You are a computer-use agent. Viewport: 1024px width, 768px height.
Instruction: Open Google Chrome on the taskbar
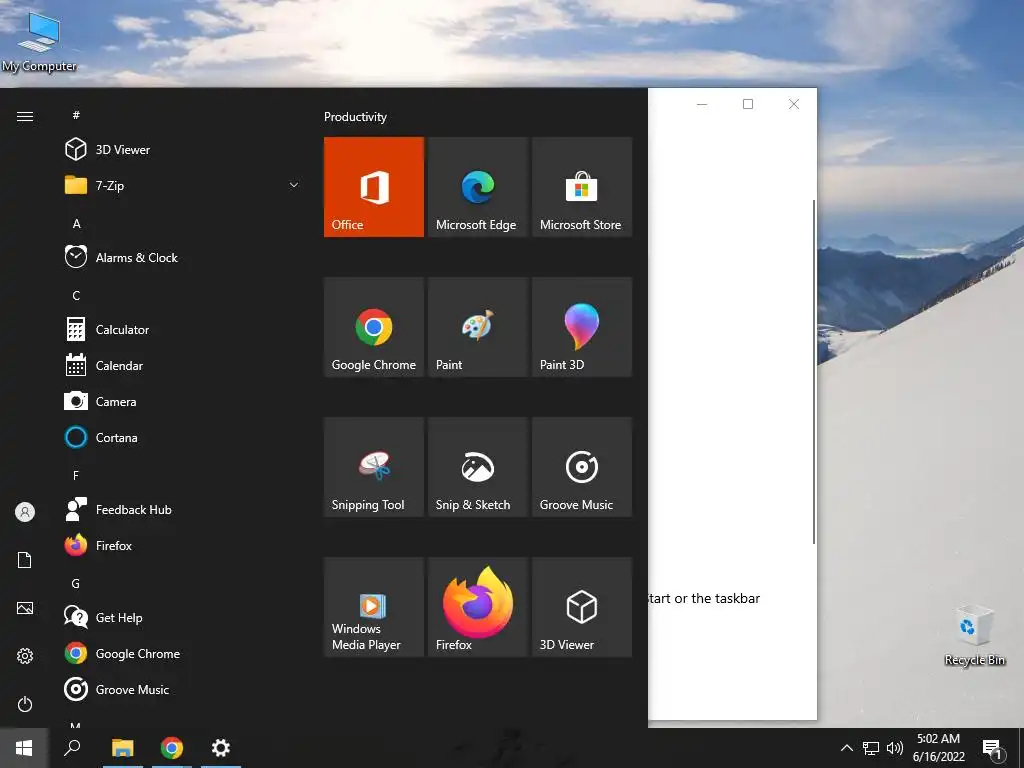(172, 748)
